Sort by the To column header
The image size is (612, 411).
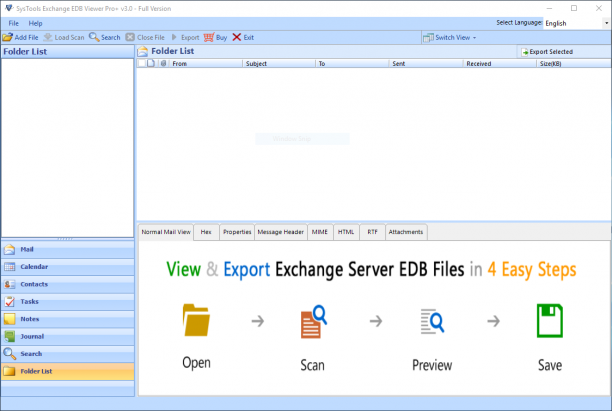[352, 64]
